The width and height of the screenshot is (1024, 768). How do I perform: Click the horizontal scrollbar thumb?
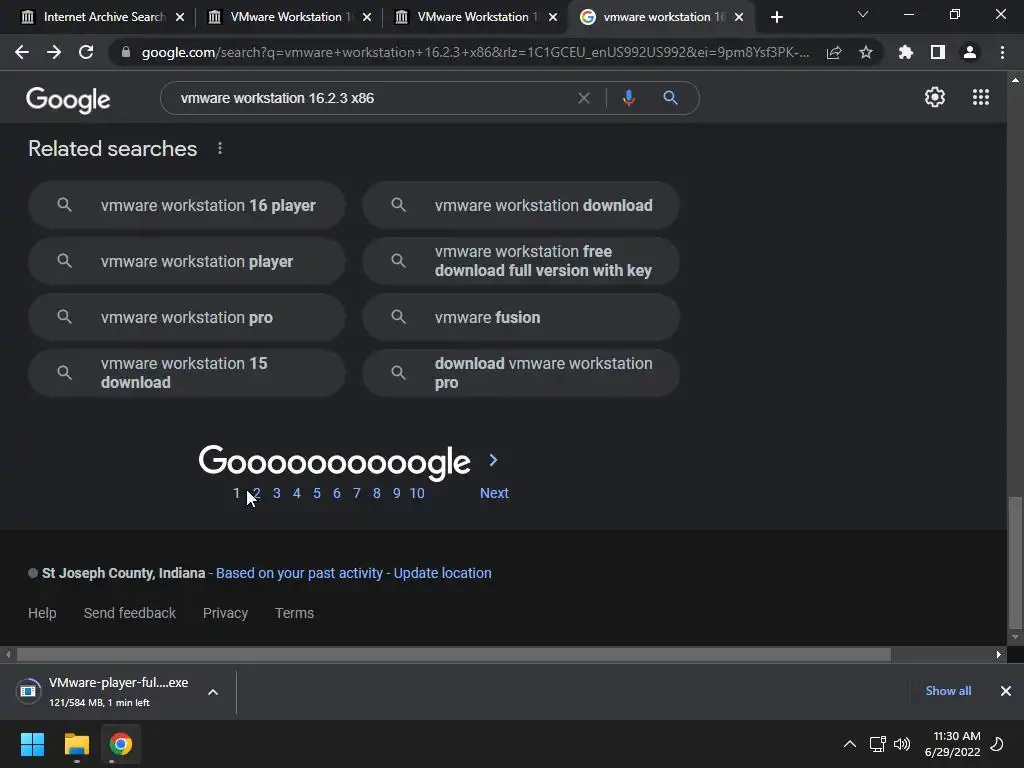click(454, 654)
